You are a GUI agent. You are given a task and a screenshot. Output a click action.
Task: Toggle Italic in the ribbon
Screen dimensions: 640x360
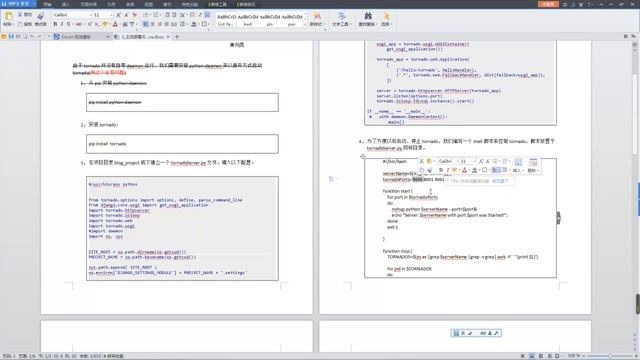click(62, 24)
